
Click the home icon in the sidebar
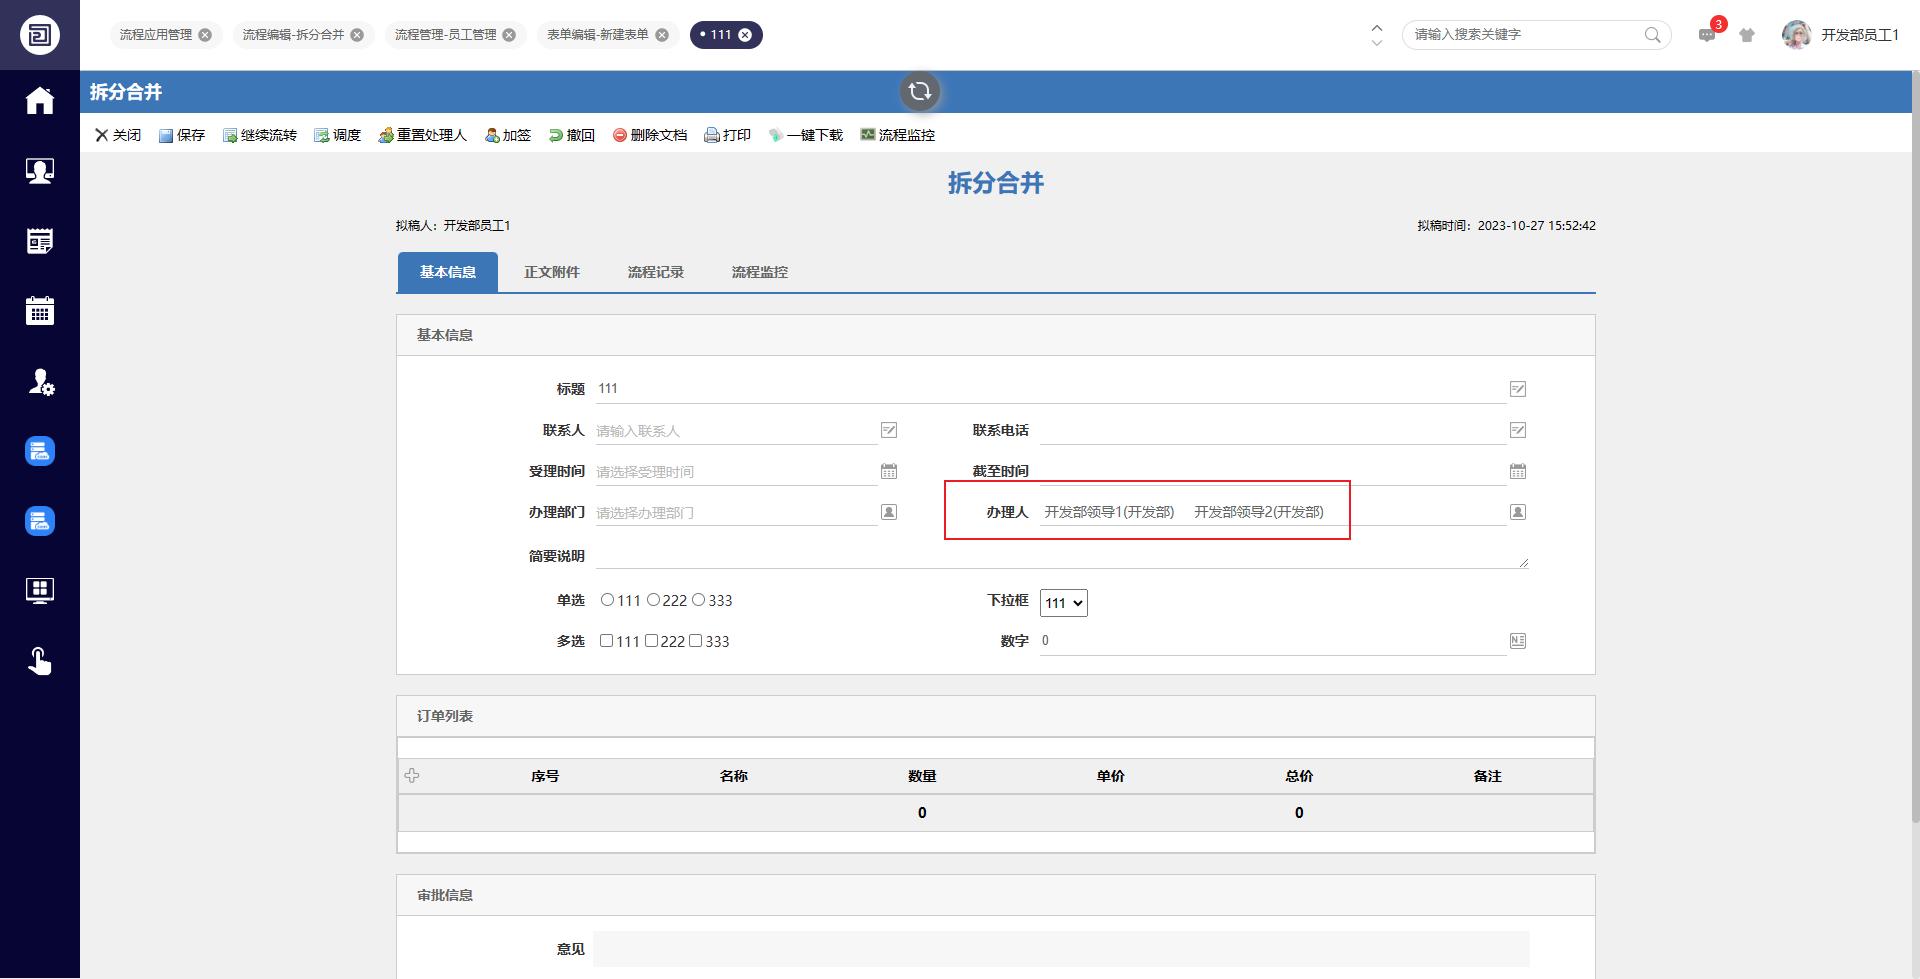tap(40, 101)
